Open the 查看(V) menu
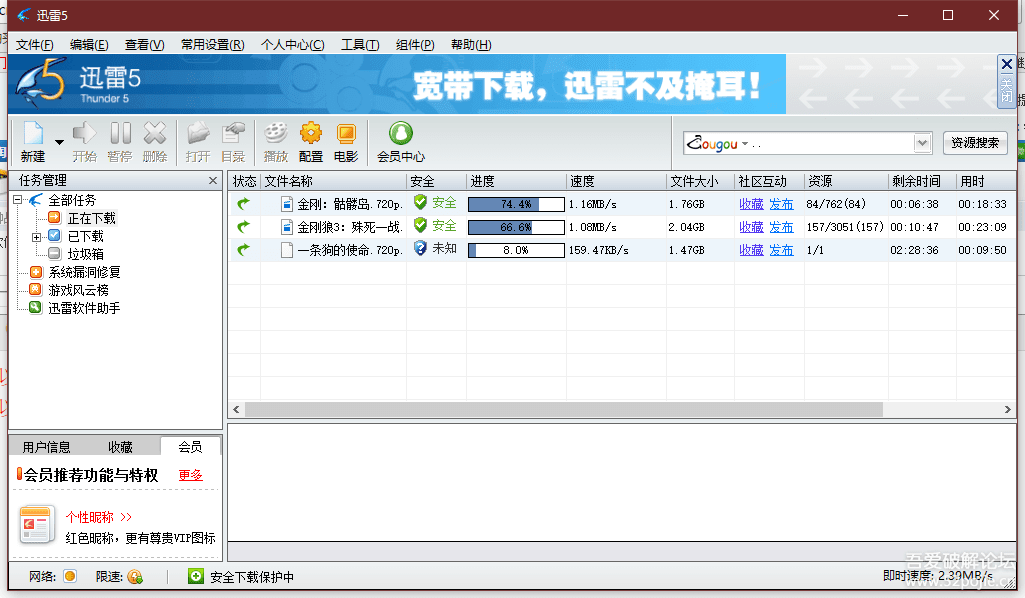Viewport: 1025px width, 598px height. [x=144, y=44]
